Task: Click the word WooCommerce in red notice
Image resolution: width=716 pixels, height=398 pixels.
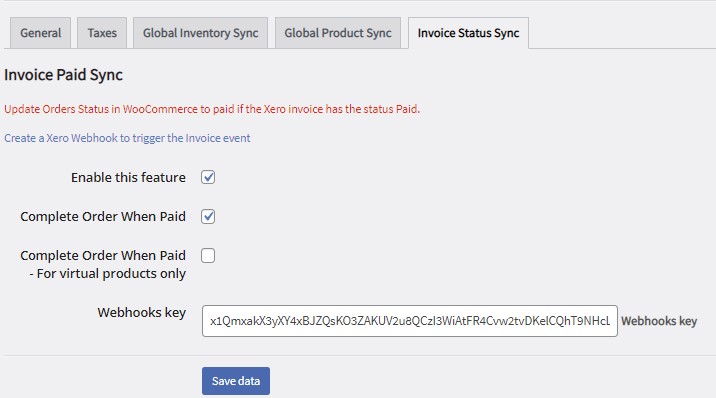Action: tap(160, 109)
